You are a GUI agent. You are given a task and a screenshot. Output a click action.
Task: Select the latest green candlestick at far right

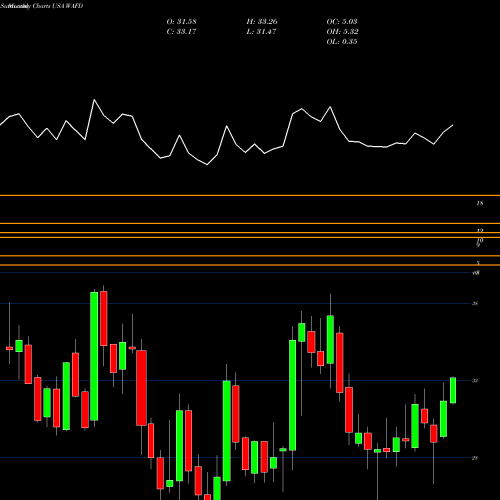(453, 390)
